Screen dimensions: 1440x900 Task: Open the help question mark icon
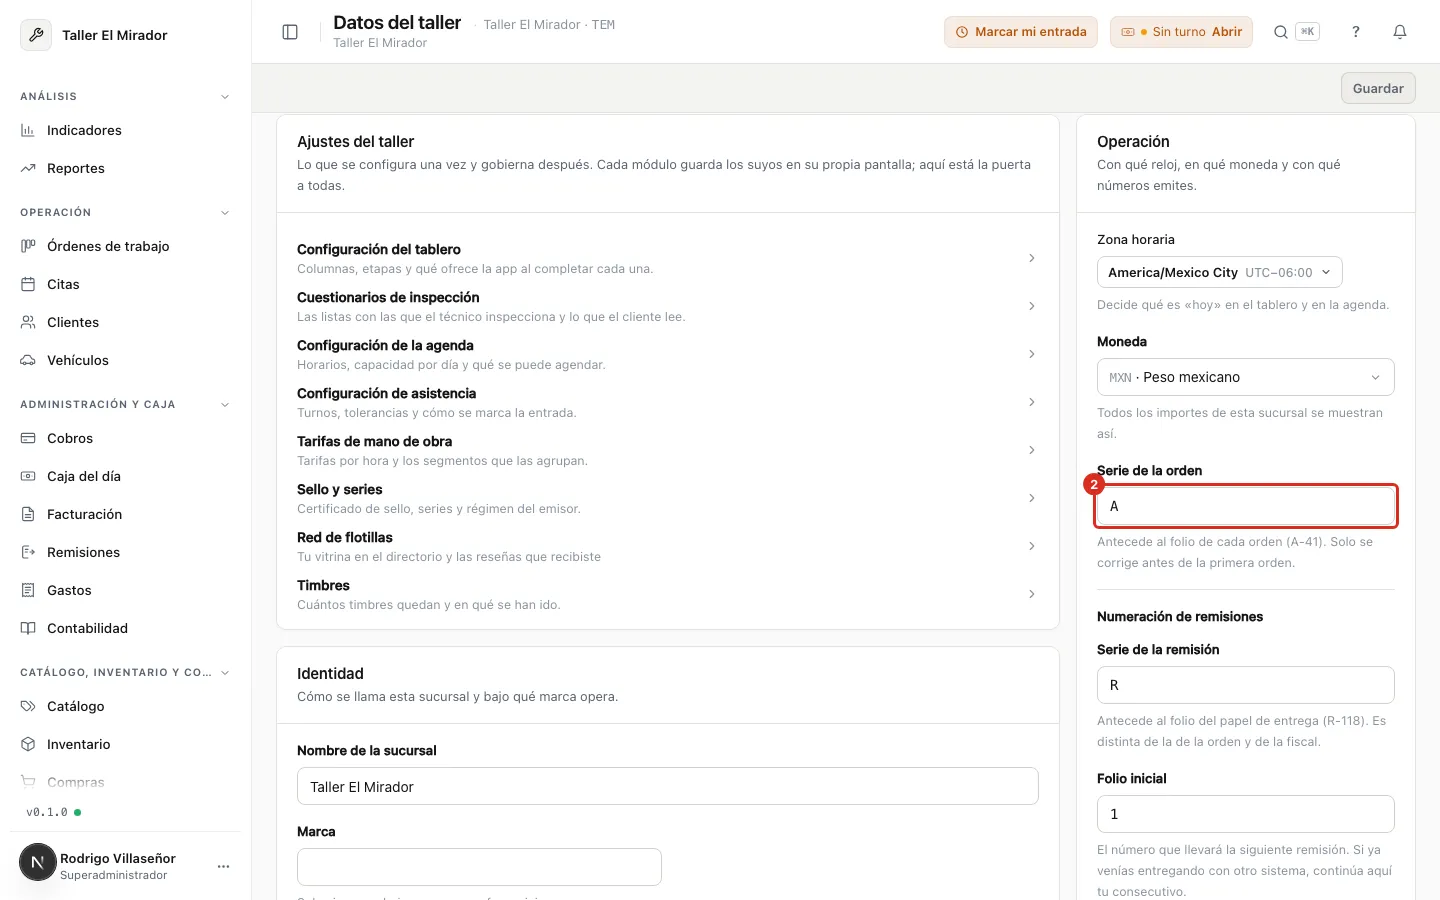[1356, 32]
